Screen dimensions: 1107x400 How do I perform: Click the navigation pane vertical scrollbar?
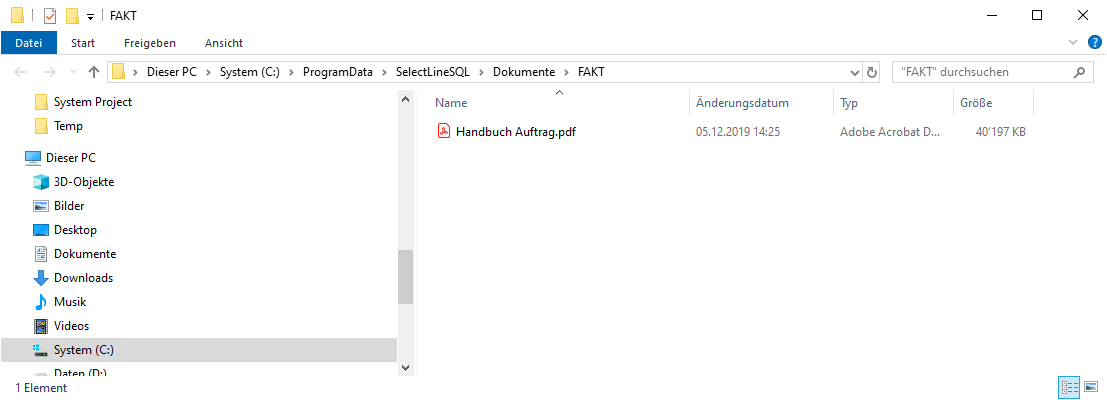pyautogui.click(x=405, y=276)
